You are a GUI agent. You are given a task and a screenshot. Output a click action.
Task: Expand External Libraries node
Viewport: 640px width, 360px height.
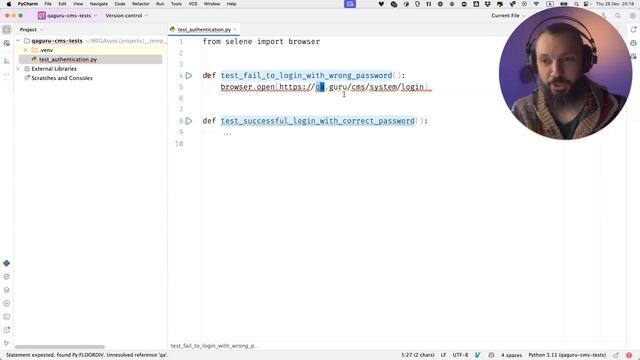(x=18, y=69)
